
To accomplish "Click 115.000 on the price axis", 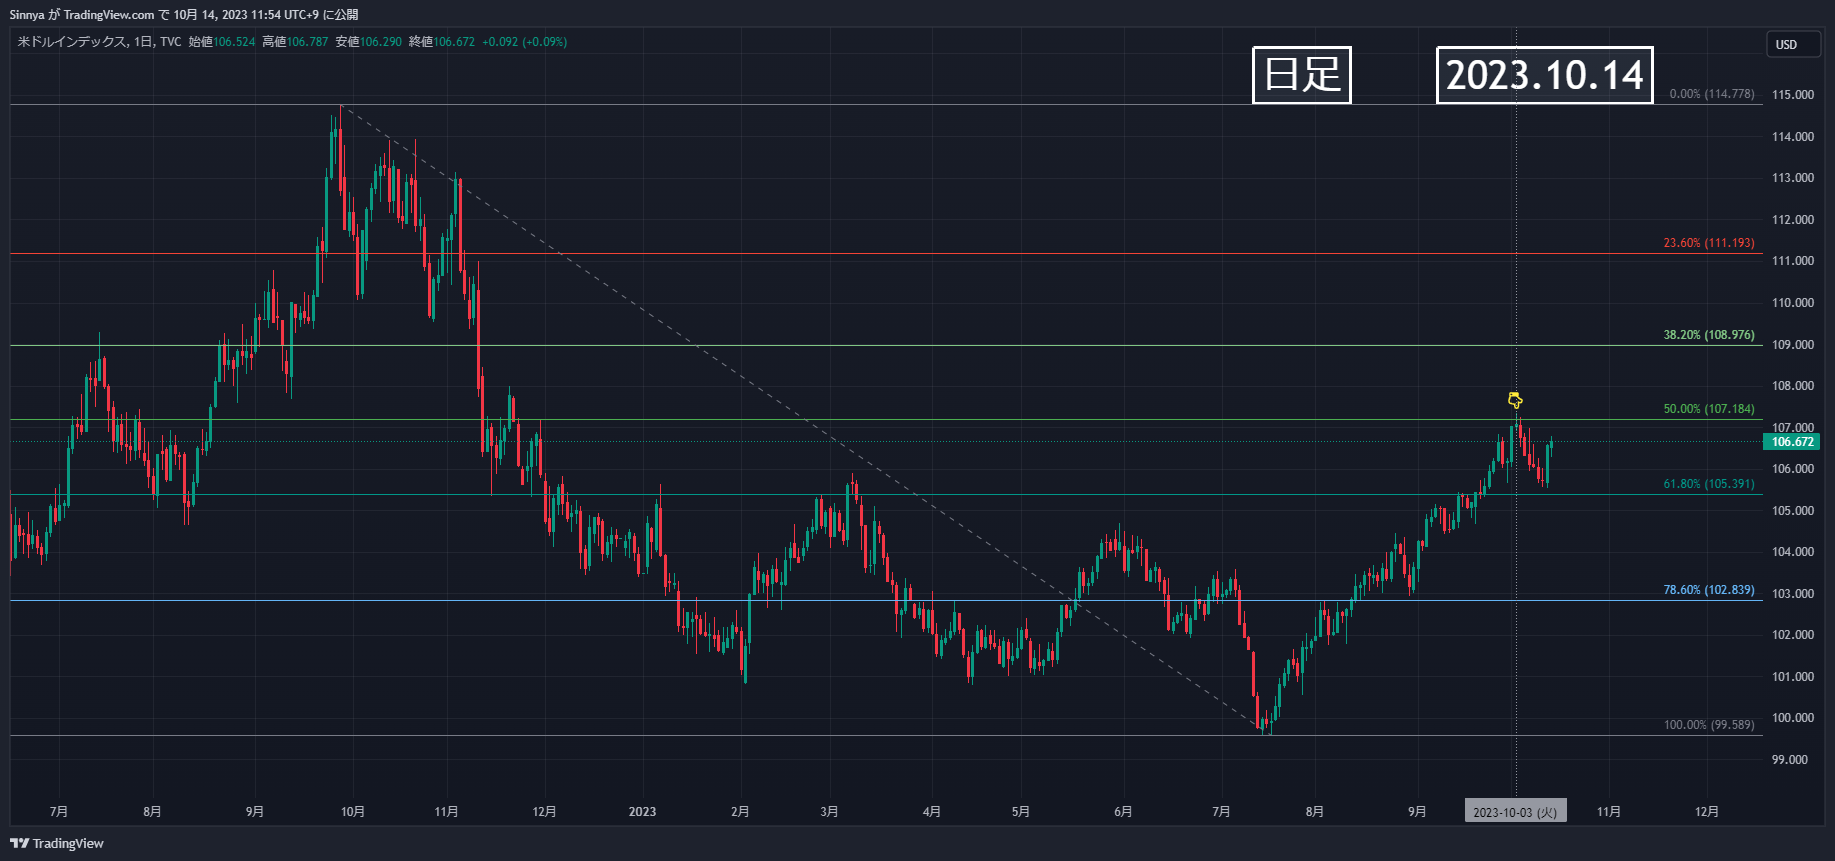I will 1792,95.
